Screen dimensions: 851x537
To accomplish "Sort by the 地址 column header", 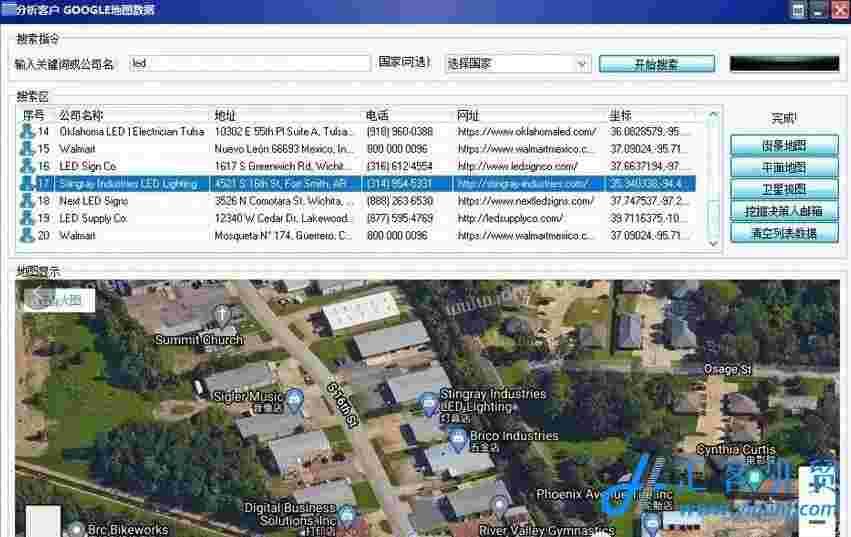I will click(225, 115).
